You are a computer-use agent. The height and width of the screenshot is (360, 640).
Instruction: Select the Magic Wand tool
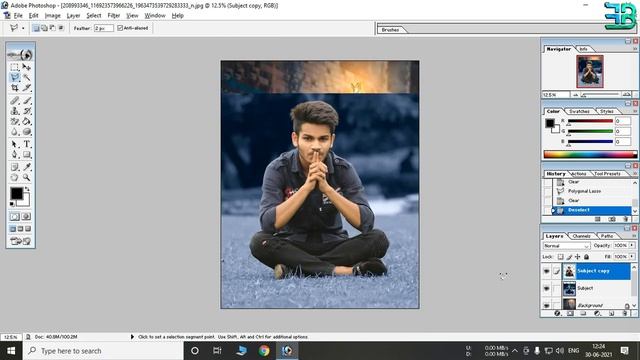(x=27, y=78)
